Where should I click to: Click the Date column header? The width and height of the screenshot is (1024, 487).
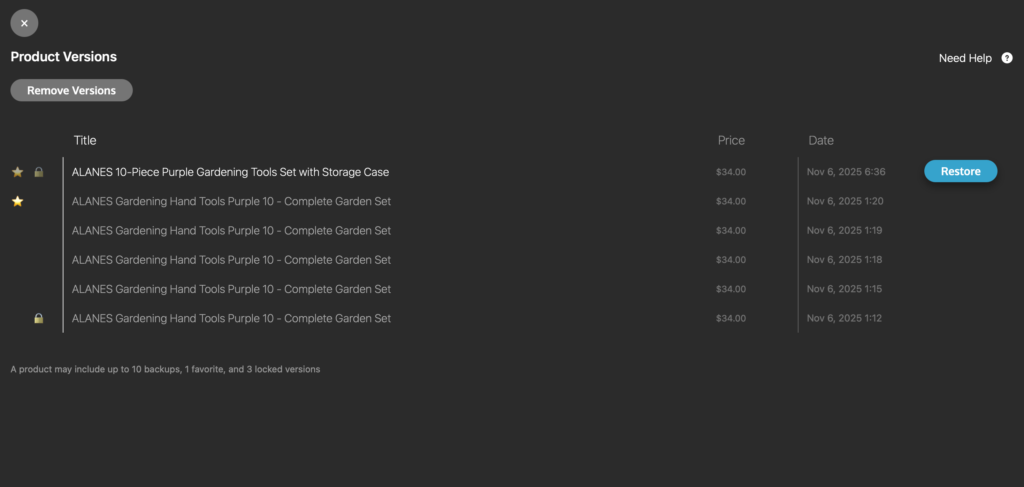821,140
